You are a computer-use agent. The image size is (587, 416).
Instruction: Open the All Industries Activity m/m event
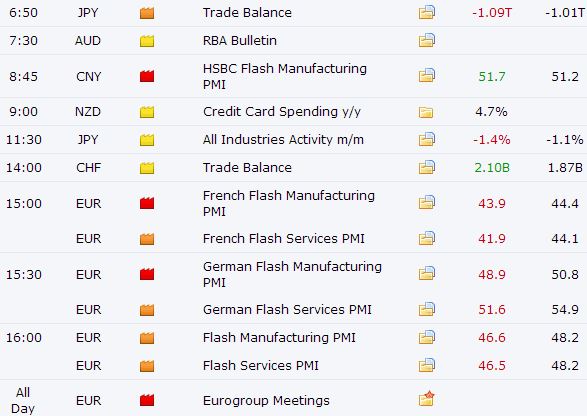283,140
